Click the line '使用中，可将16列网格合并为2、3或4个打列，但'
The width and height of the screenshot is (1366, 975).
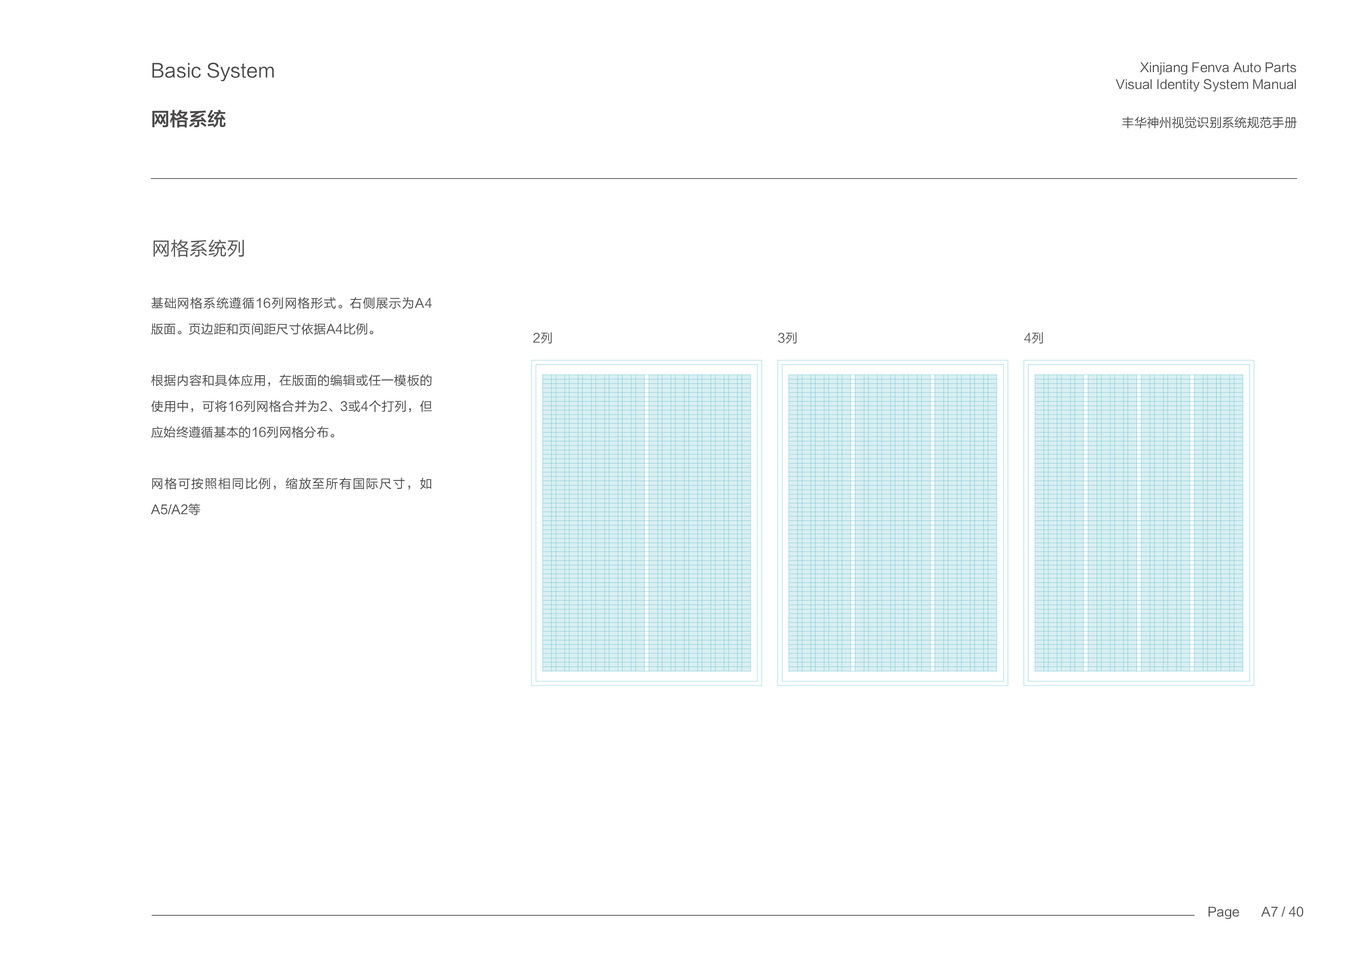(x=291, y=406)
